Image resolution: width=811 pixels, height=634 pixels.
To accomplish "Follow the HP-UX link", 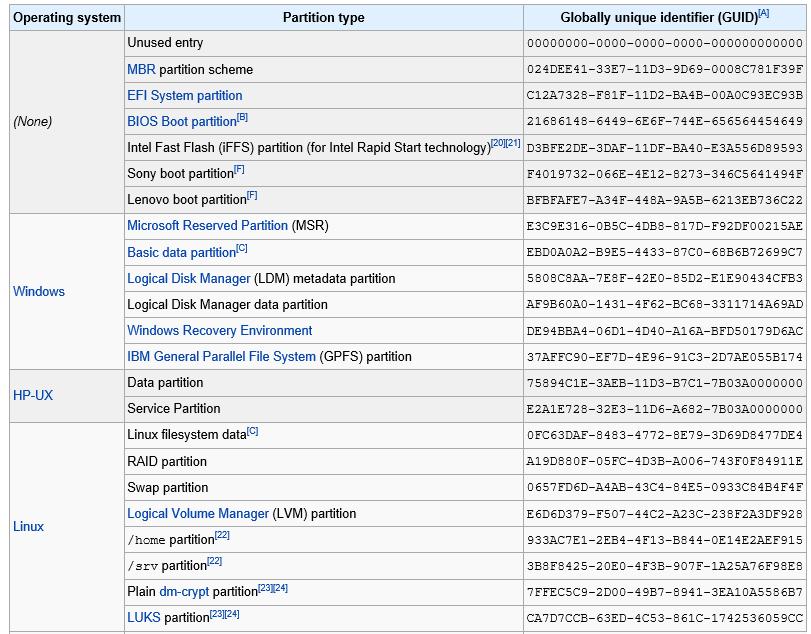I will pyautogui.click(x=33, y=395).
